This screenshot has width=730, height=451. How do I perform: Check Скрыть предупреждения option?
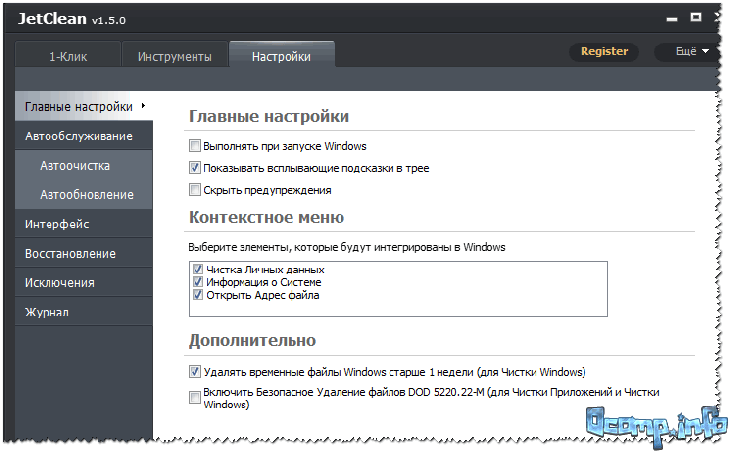(x=195, y=189)
